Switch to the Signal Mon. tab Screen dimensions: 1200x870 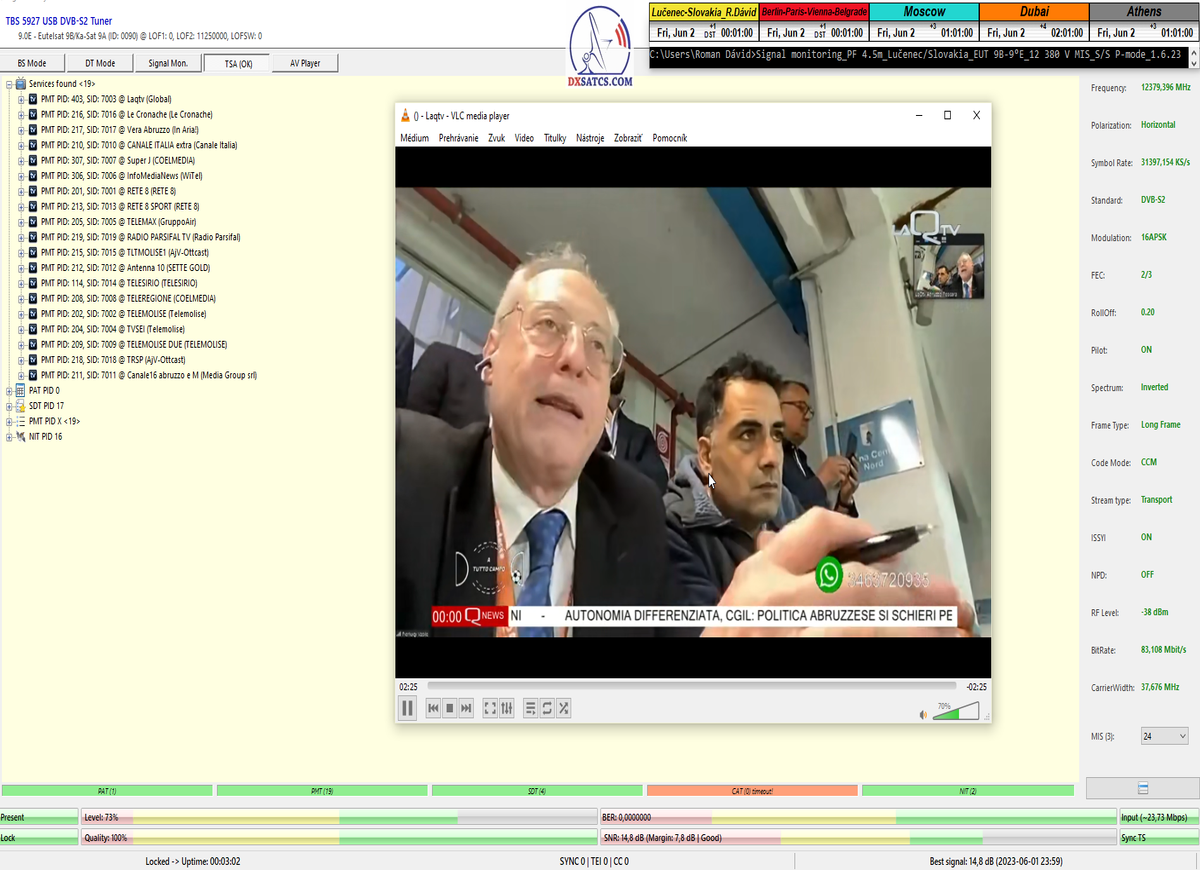tap(167, 63)
